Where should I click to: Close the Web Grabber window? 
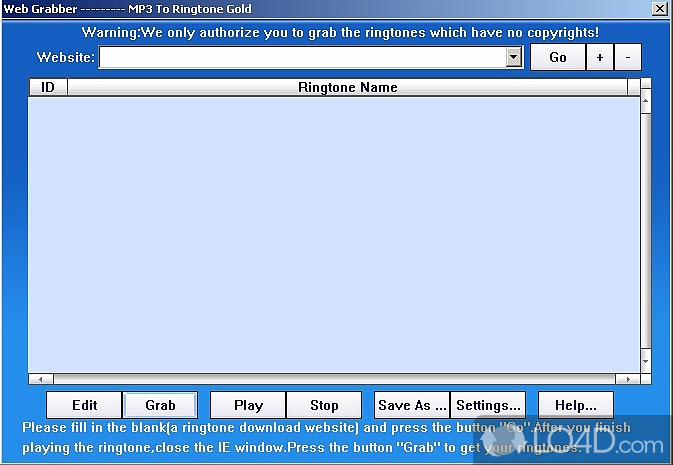click(660, 9)
